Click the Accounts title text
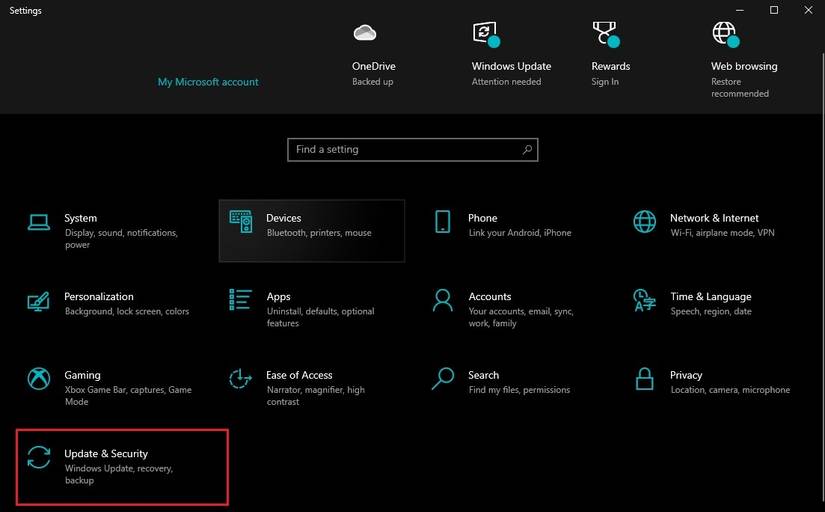This screenshot has height=512, width=825. 490,296
